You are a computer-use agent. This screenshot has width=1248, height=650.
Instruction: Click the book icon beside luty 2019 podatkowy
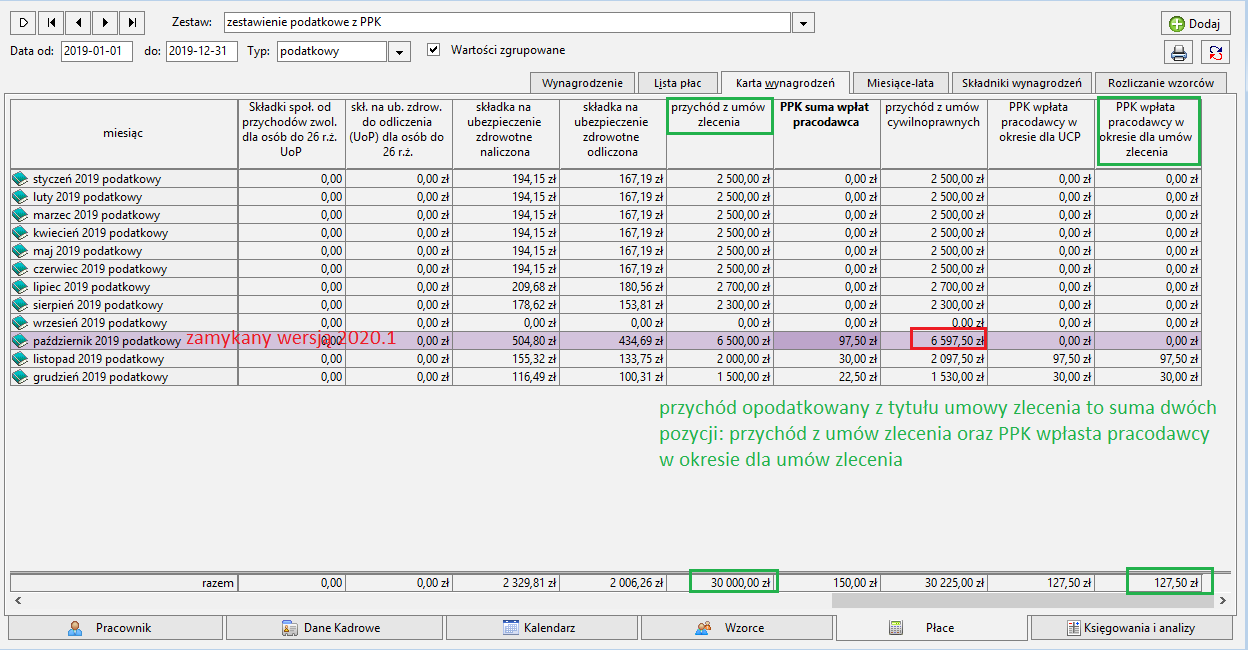point(20,197)
